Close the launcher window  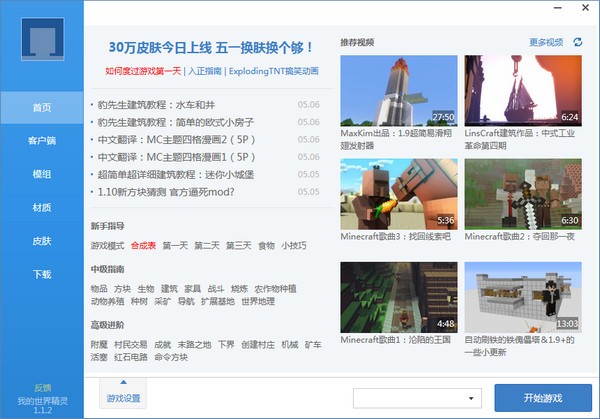click(585, 8)
